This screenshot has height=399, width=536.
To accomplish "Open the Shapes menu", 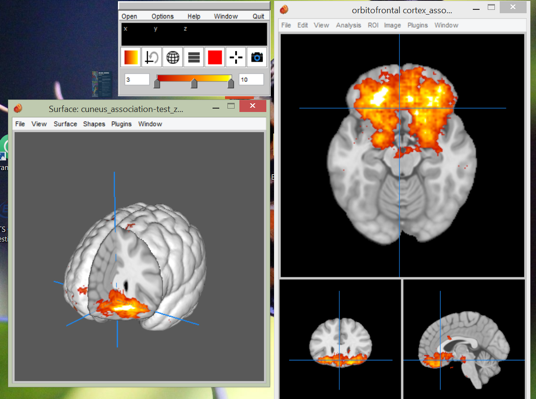I will pos(94,124).
